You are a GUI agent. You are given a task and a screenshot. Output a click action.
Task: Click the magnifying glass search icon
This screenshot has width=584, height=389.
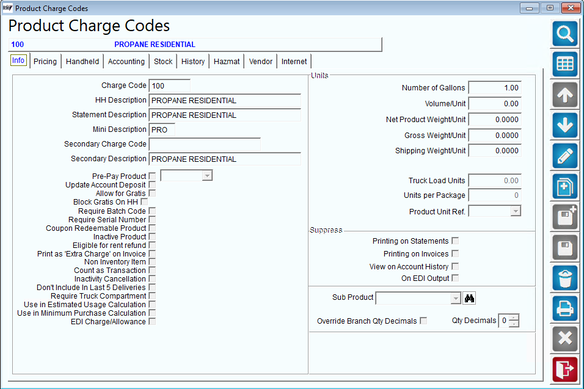point(565,34)
